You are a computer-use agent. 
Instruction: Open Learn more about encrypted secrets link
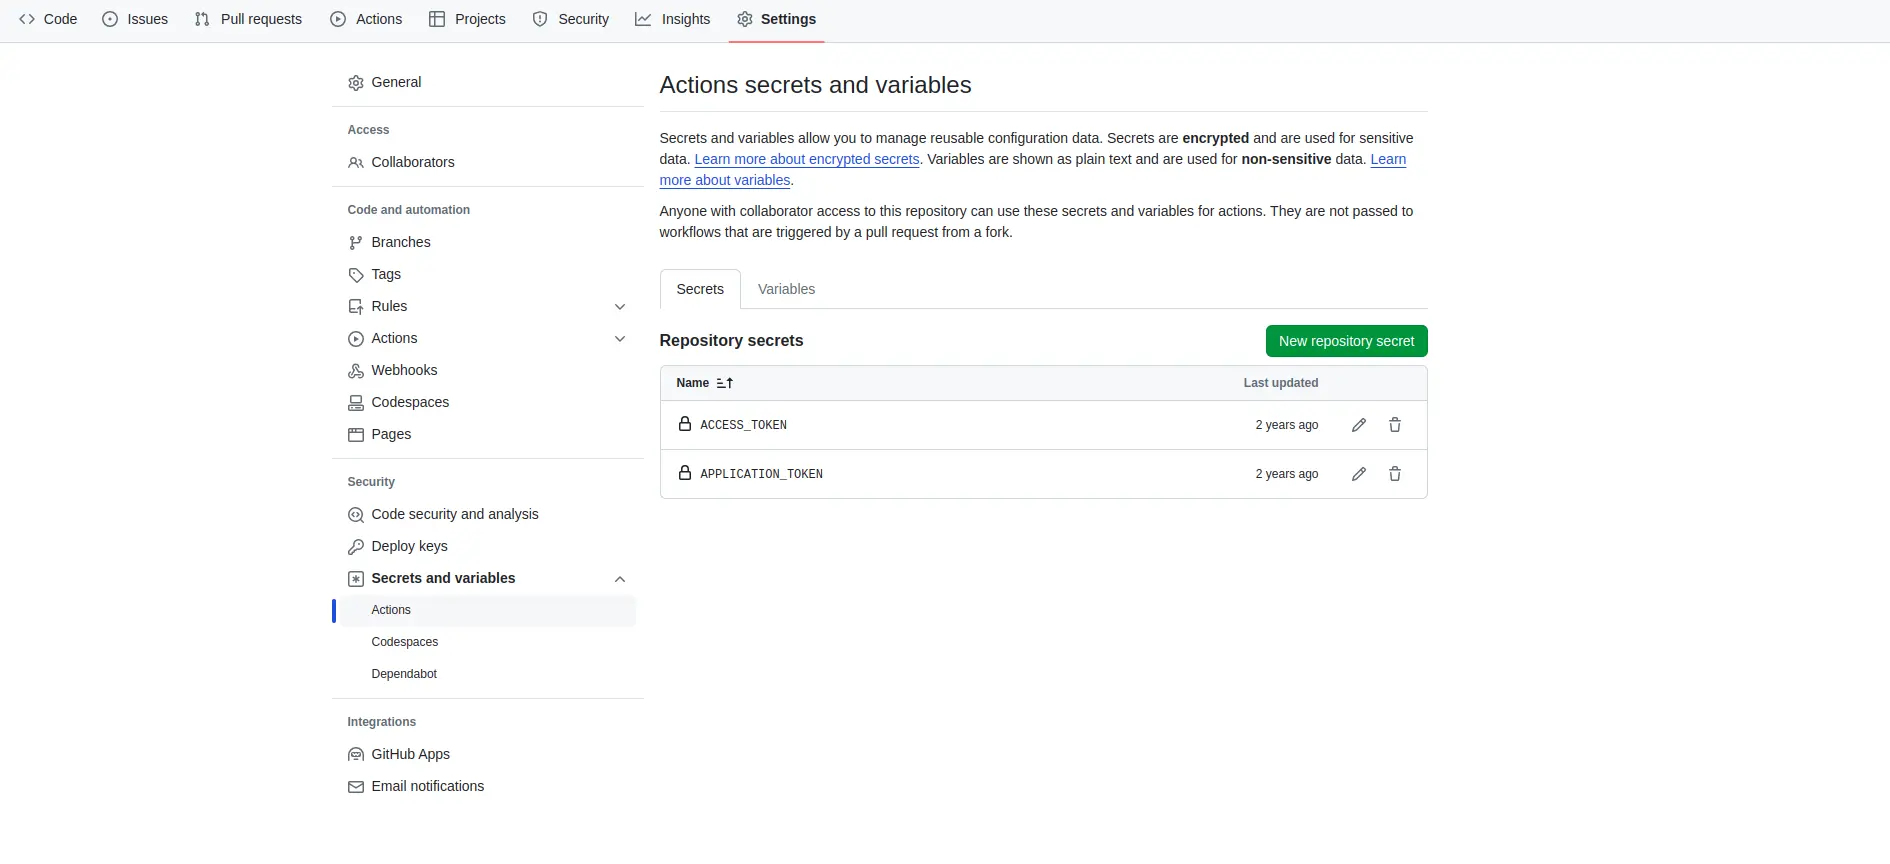coord(807,159)
